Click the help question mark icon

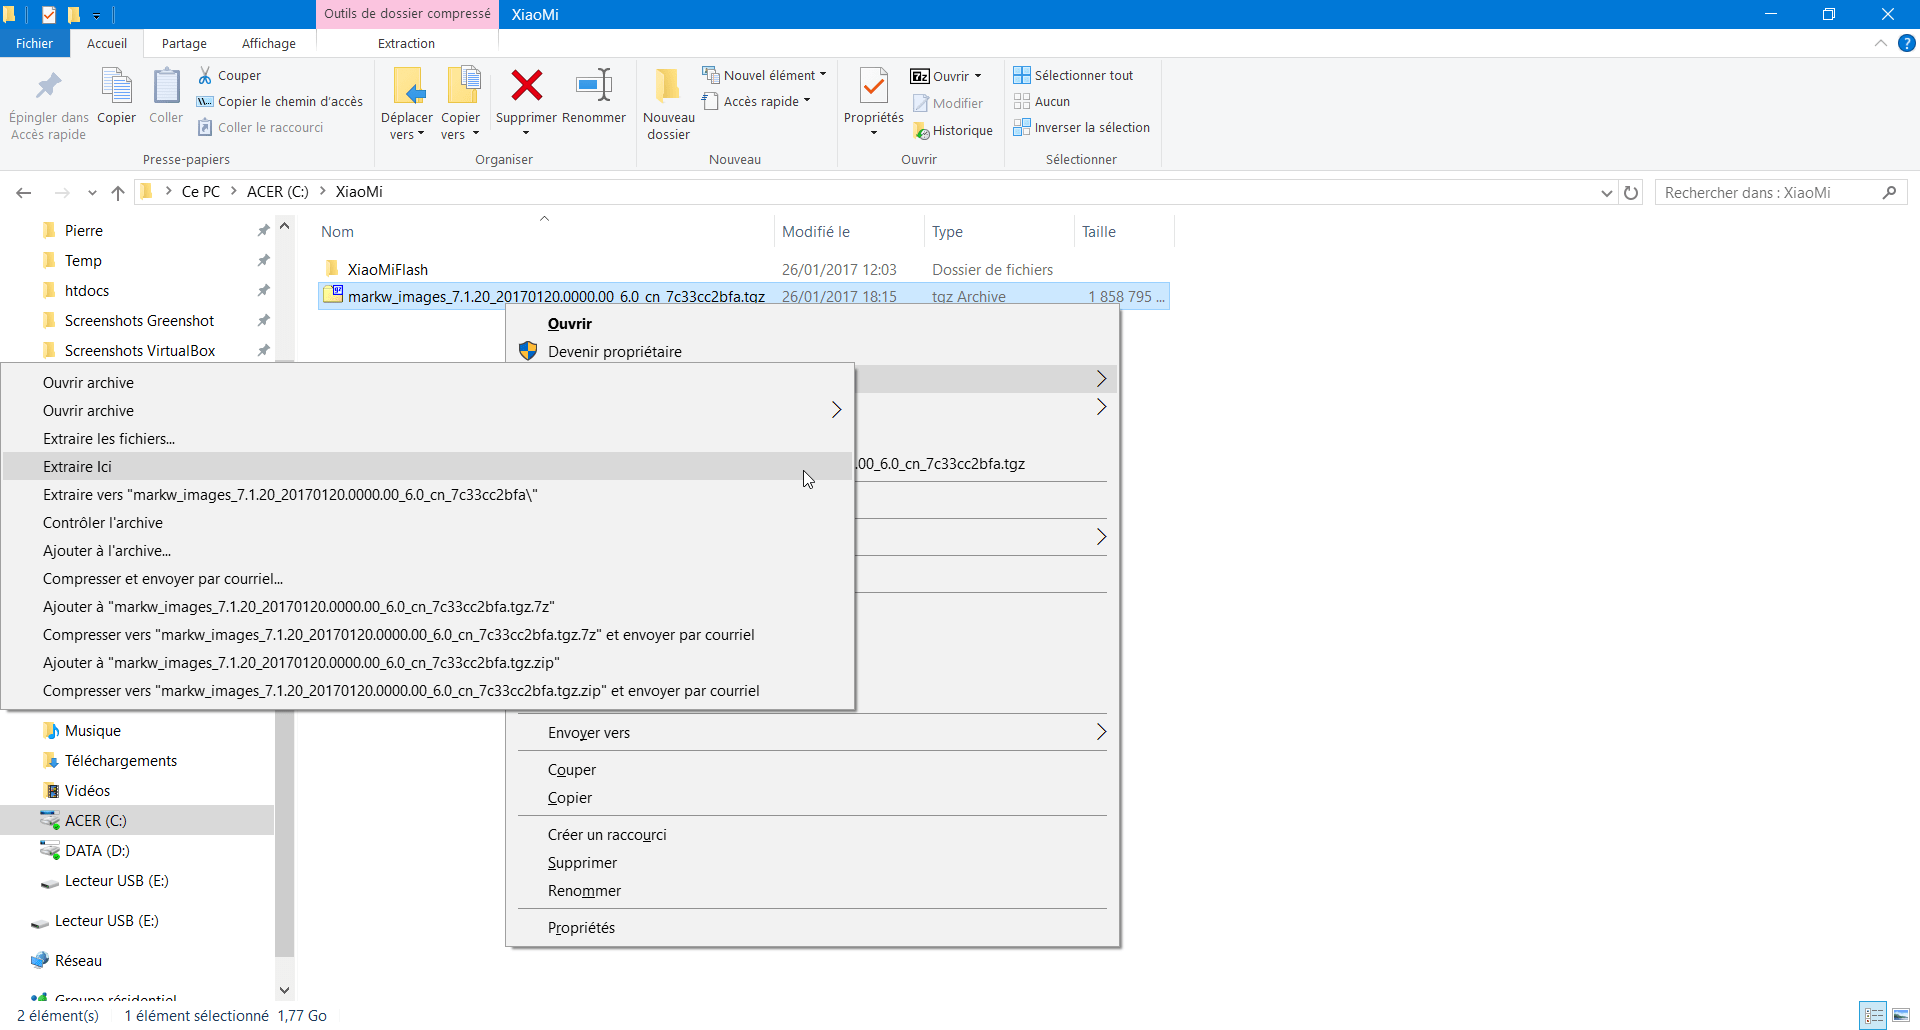[x=1906, y=43]
